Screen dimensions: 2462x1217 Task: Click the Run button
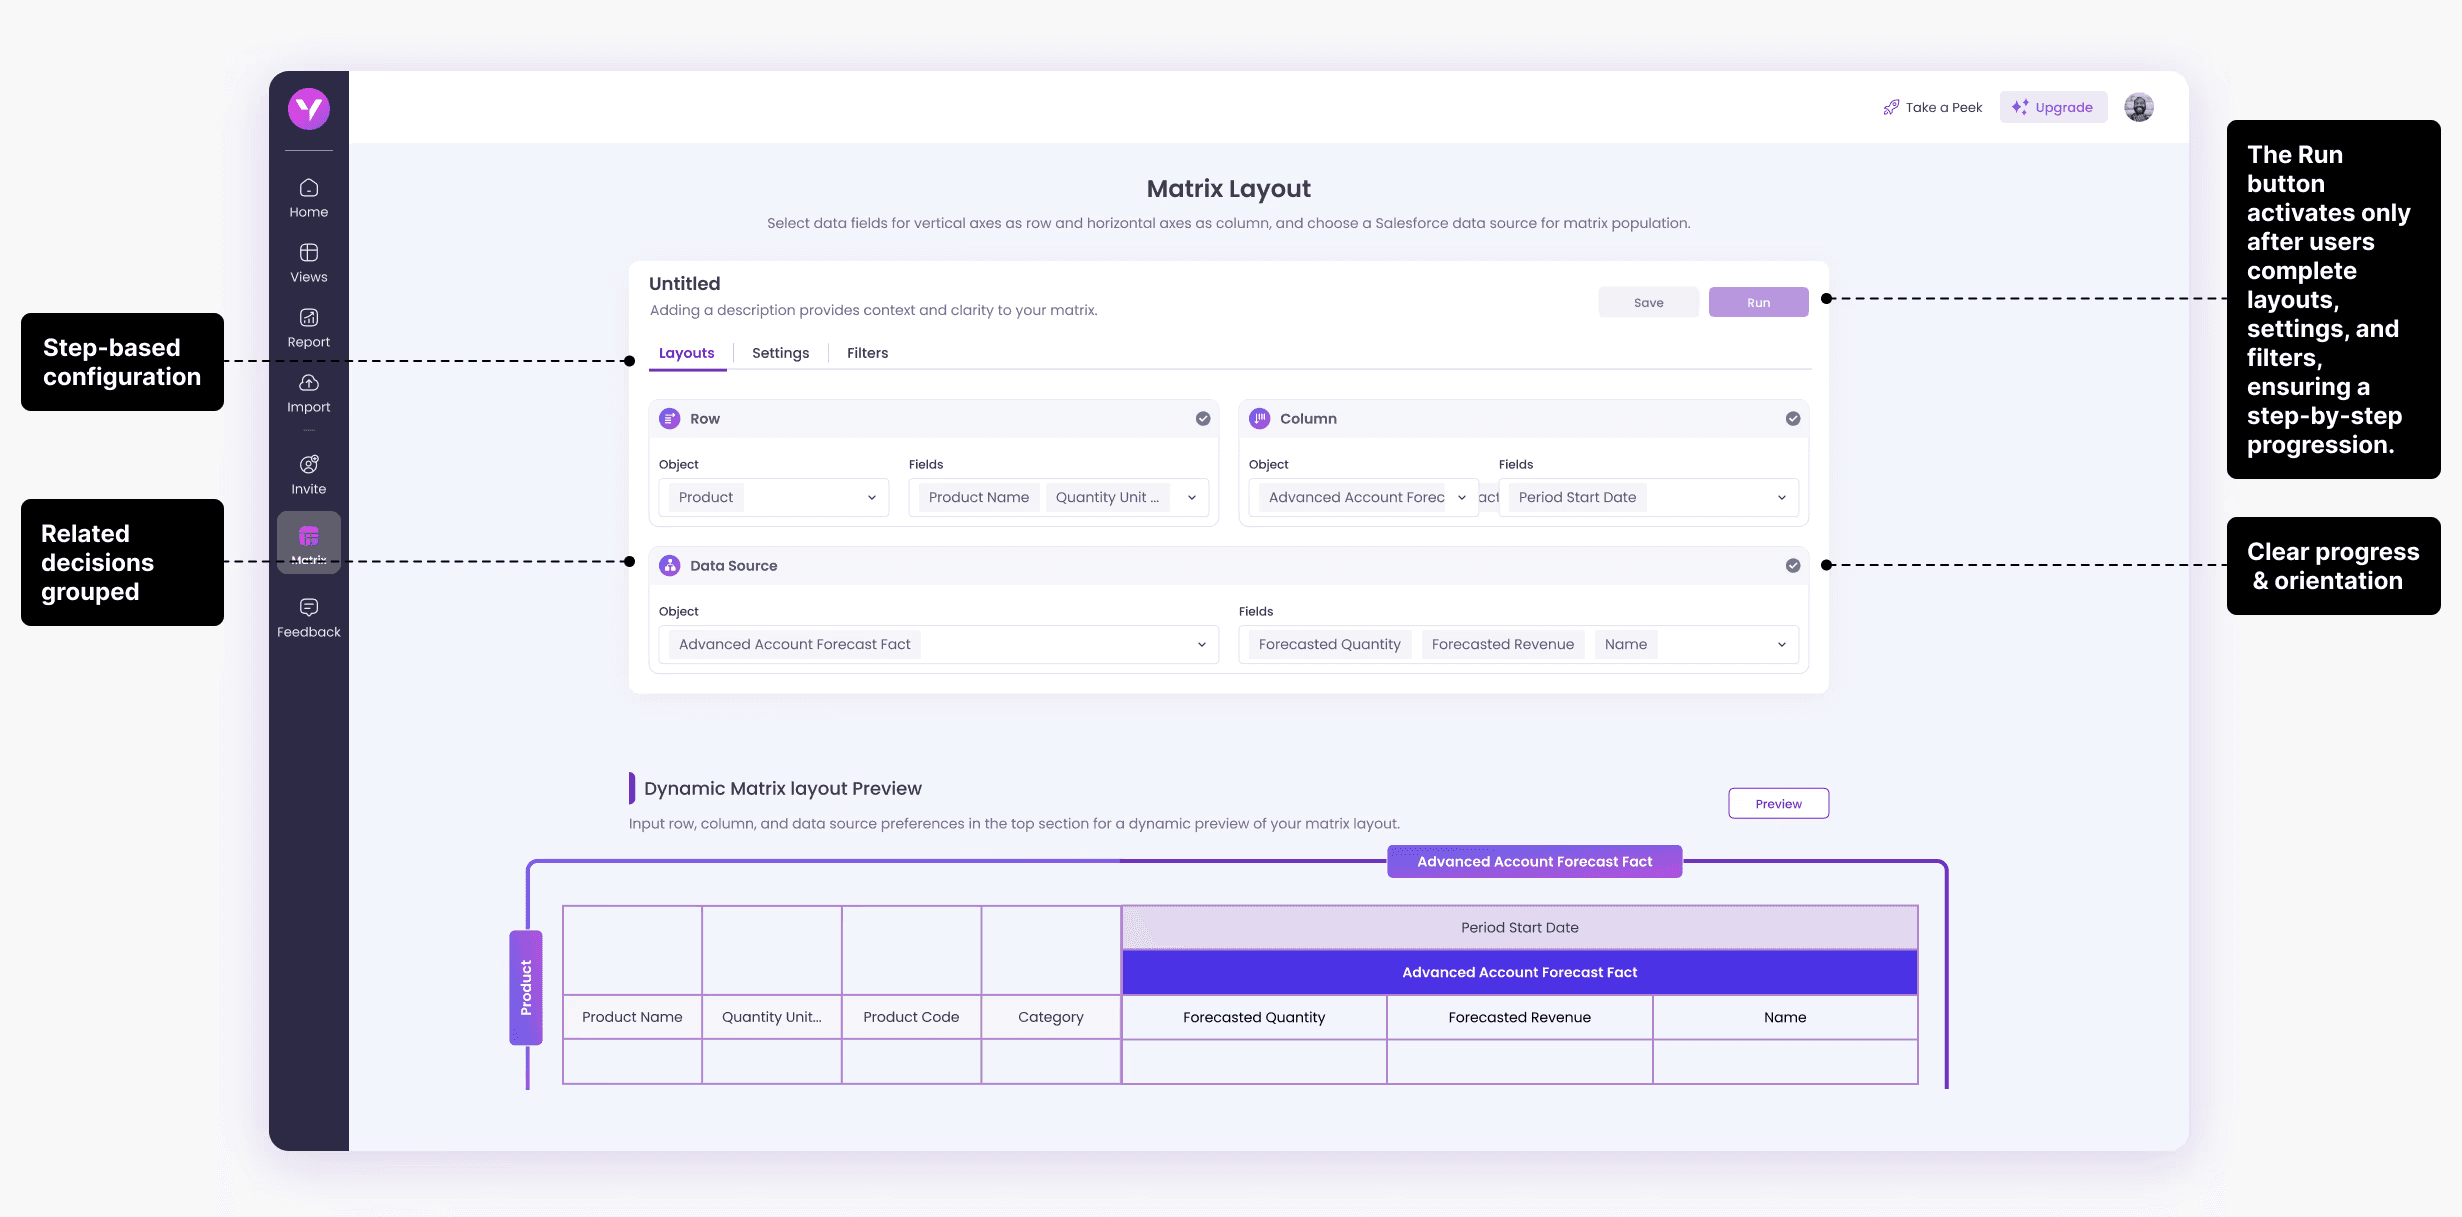coord(1757,302)
